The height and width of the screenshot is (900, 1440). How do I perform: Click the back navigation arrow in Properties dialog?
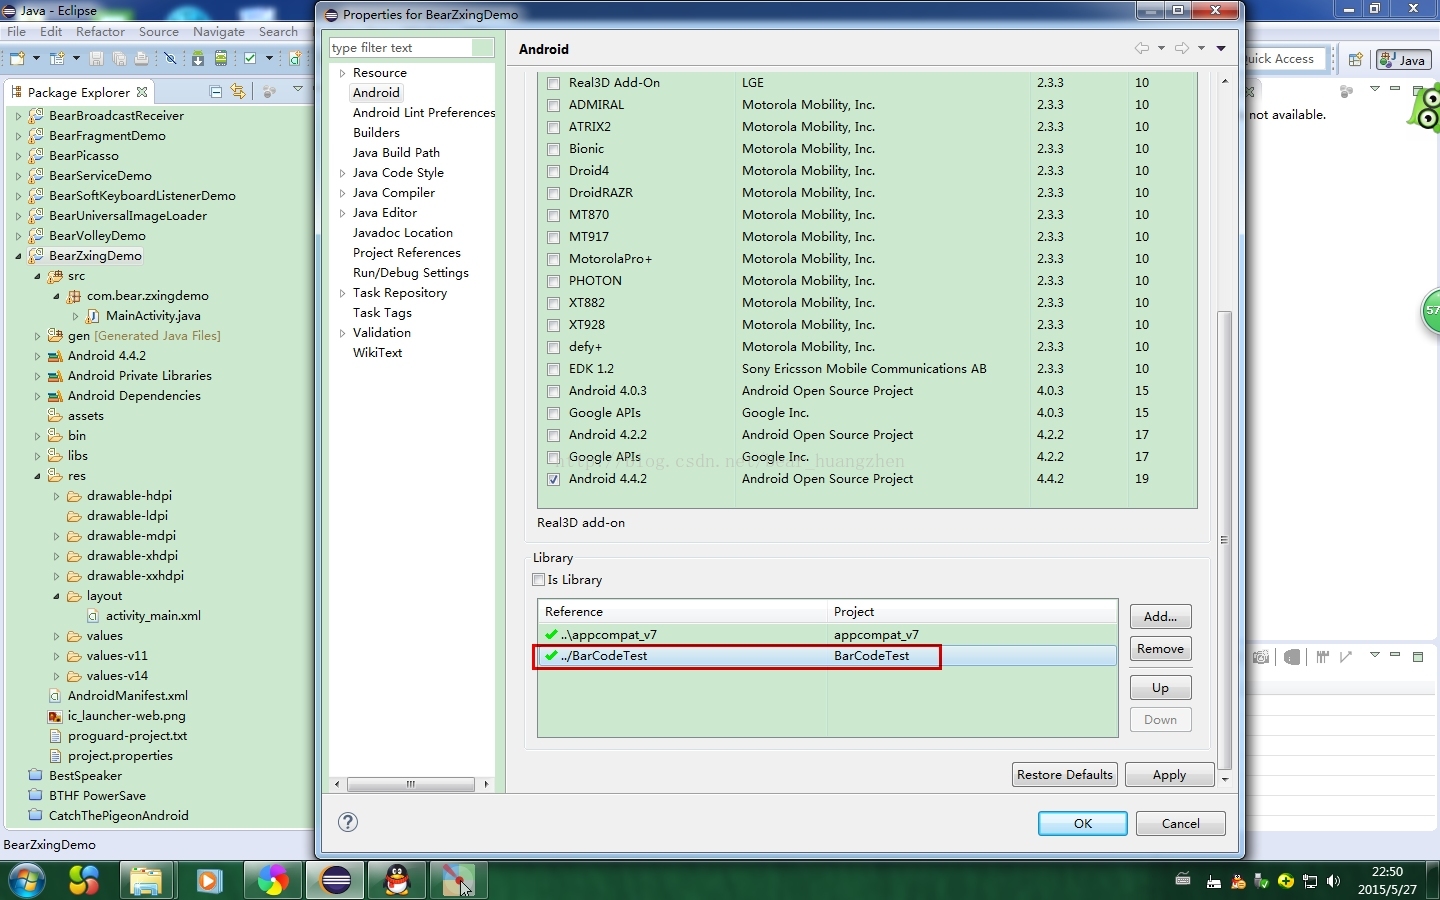[1141, 48]
